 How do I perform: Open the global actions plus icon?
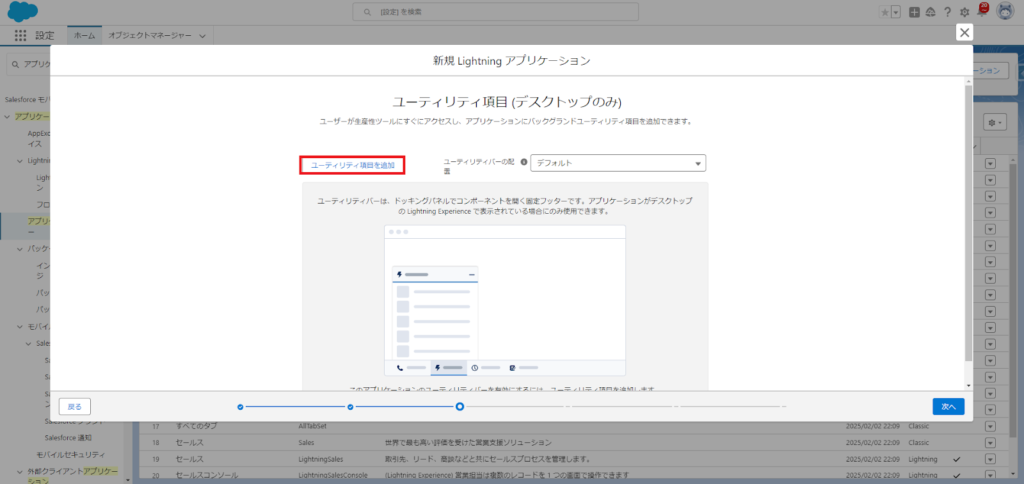[x=914, y=12]
